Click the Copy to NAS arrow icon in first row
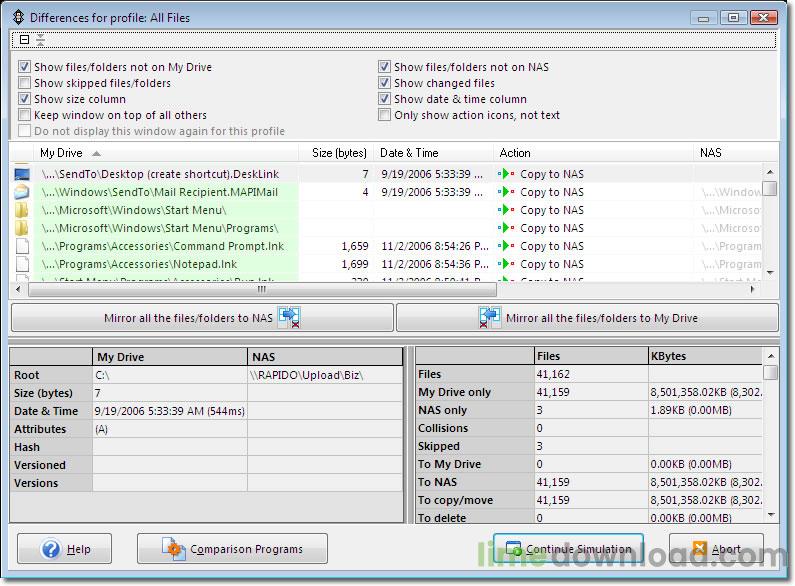 pyautogui.click(x=506, y=174)
